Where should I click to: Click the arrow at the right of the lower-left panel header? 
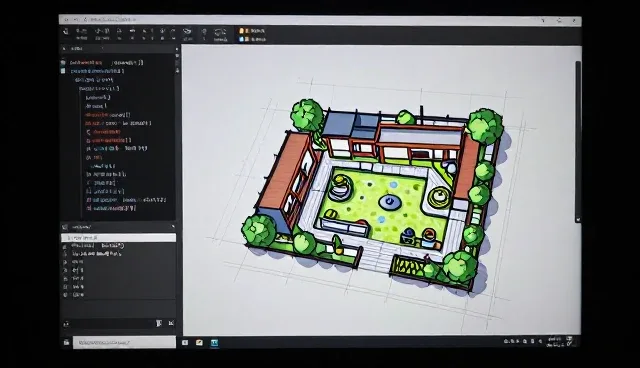tap(173, 226)
